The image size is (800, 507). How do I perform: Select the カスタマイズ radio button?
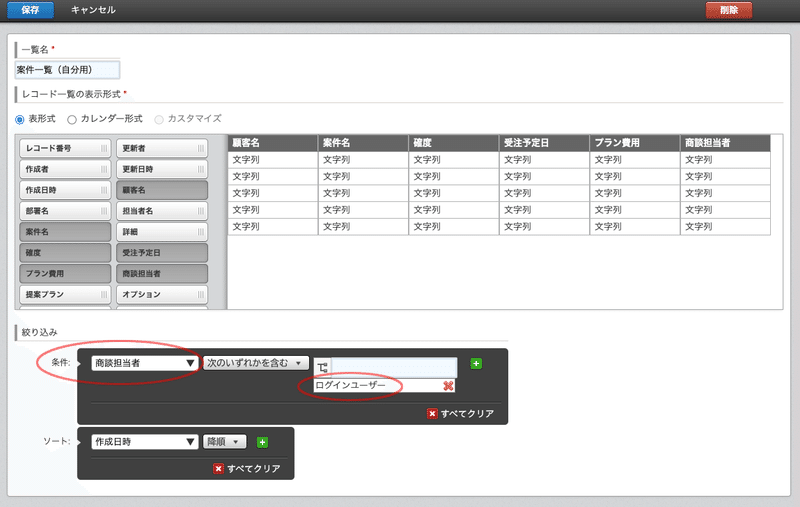click(x=159, y=119)
